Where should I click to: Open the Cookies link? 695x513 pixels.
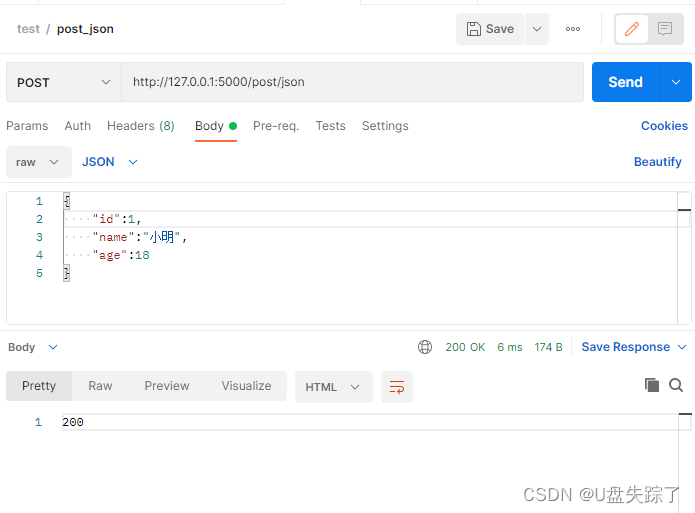[x=664, y=126]
